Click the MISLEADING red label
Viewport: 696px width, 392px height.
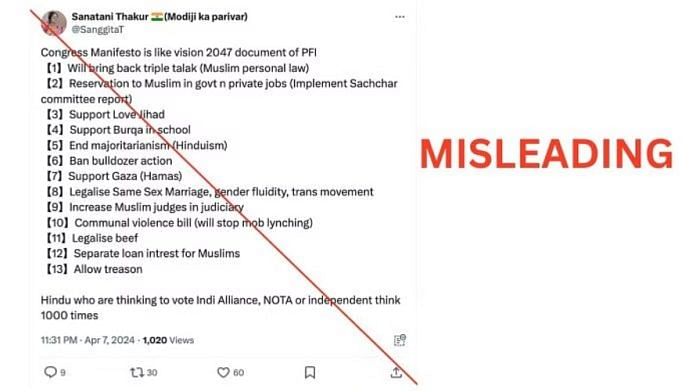(546, 154)
